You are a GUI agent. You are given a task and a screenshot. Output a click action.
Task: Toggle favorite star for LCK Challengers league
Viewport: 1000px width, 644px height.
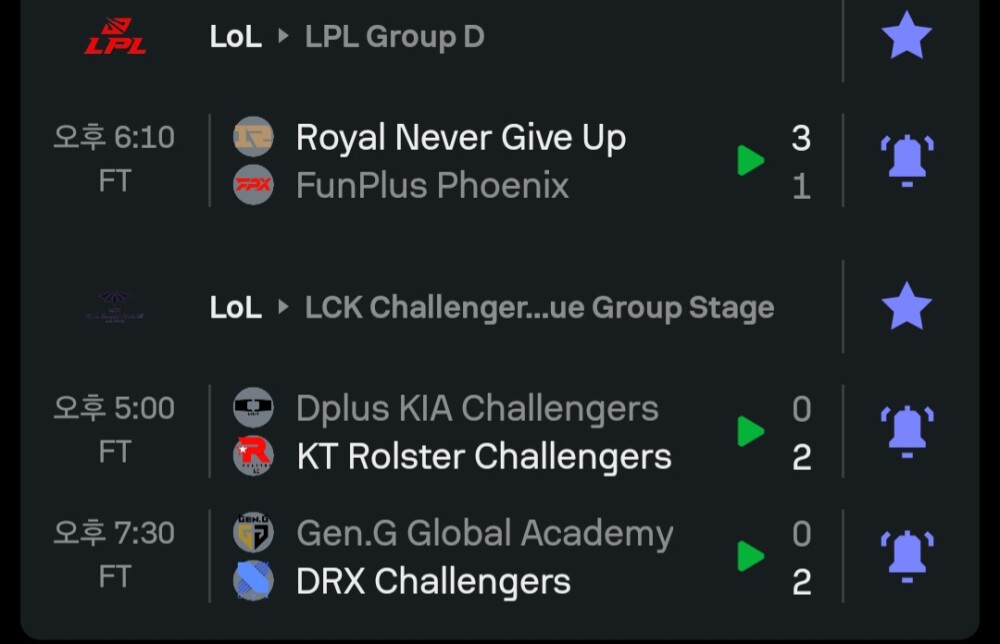coord(906,306)
